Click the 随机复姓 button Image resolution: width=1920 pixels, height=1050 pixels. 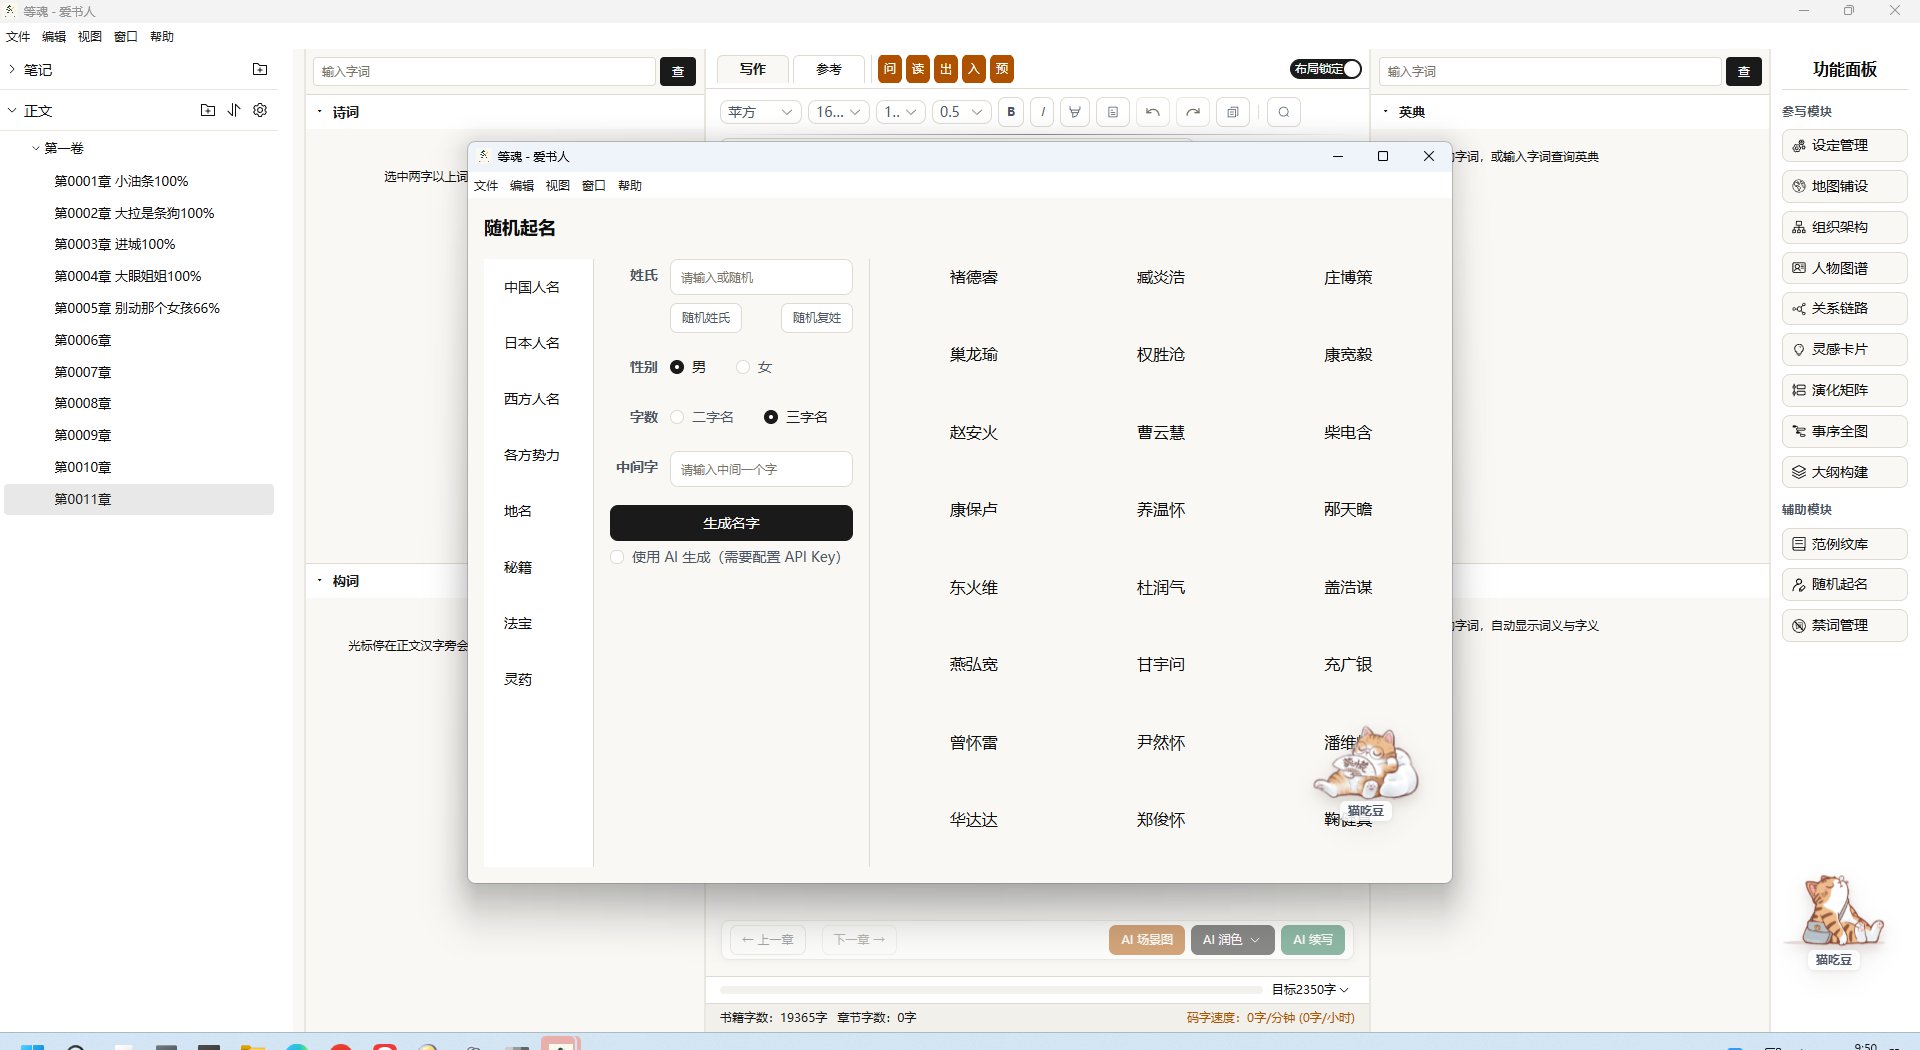817,318
